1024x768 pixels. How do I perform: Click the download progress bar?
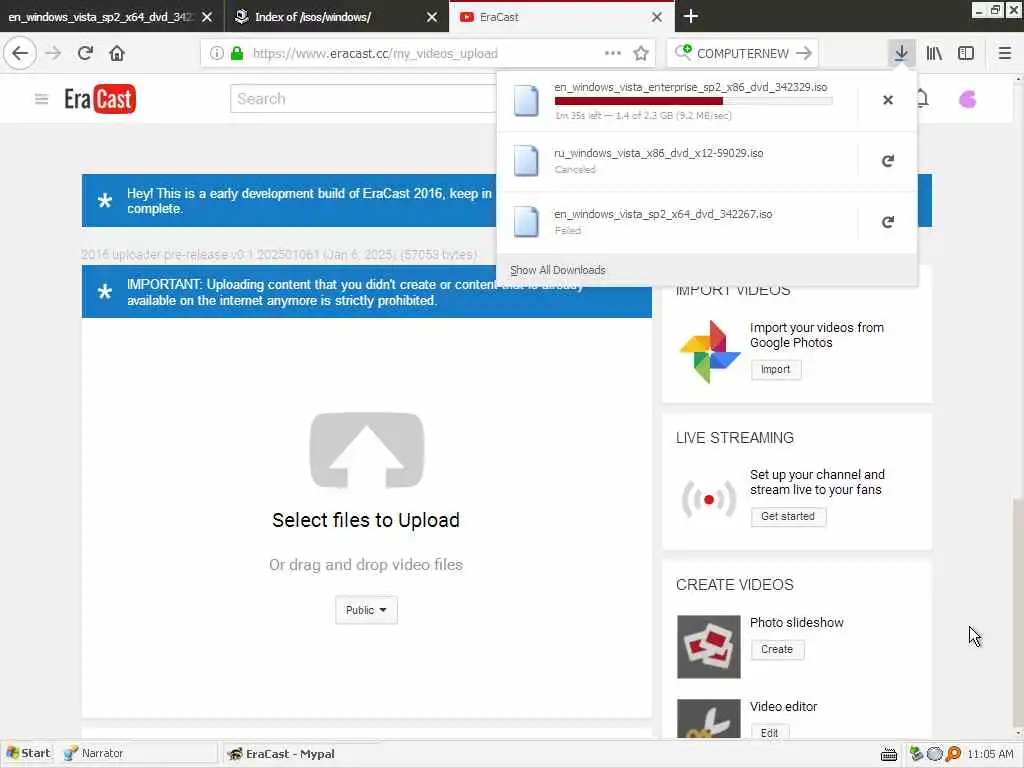694,101
